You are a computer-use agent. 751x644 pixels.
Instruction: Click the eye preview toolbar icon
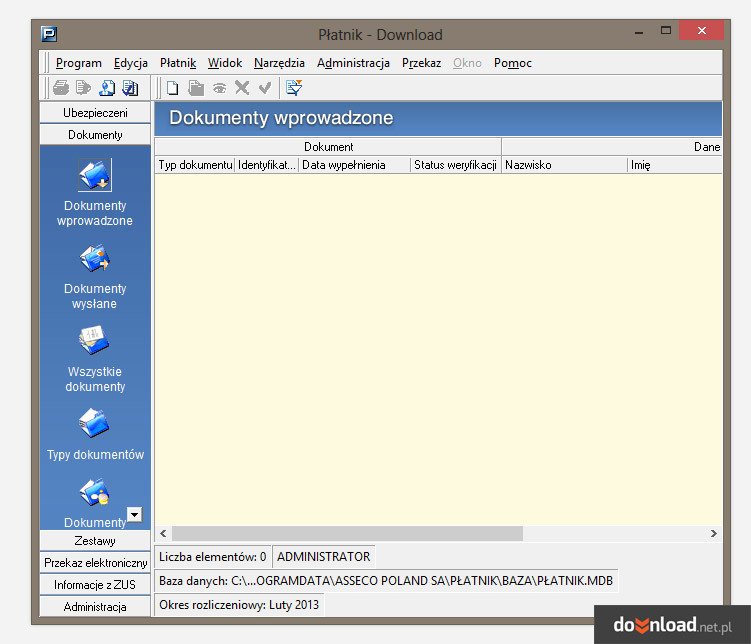(x=219, y=88)
